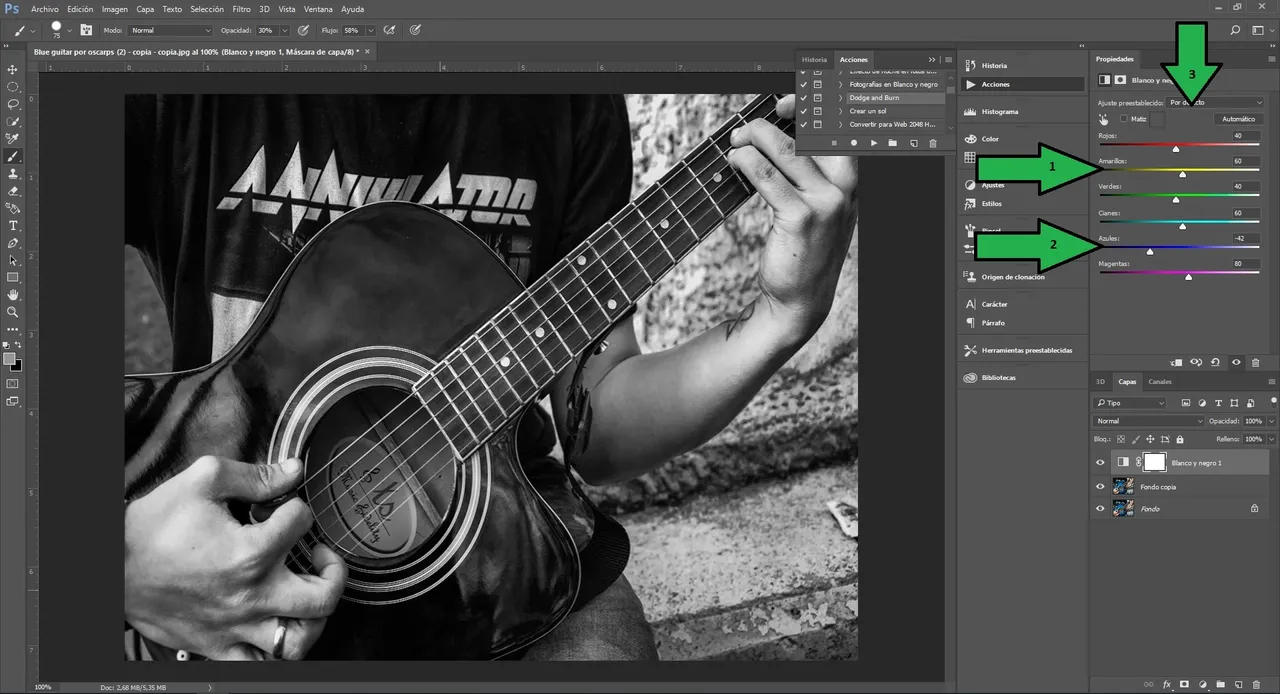Toggle airbrush build-up option in options bar
This screenshot has width=1280, height=694.
click(389, 30)
